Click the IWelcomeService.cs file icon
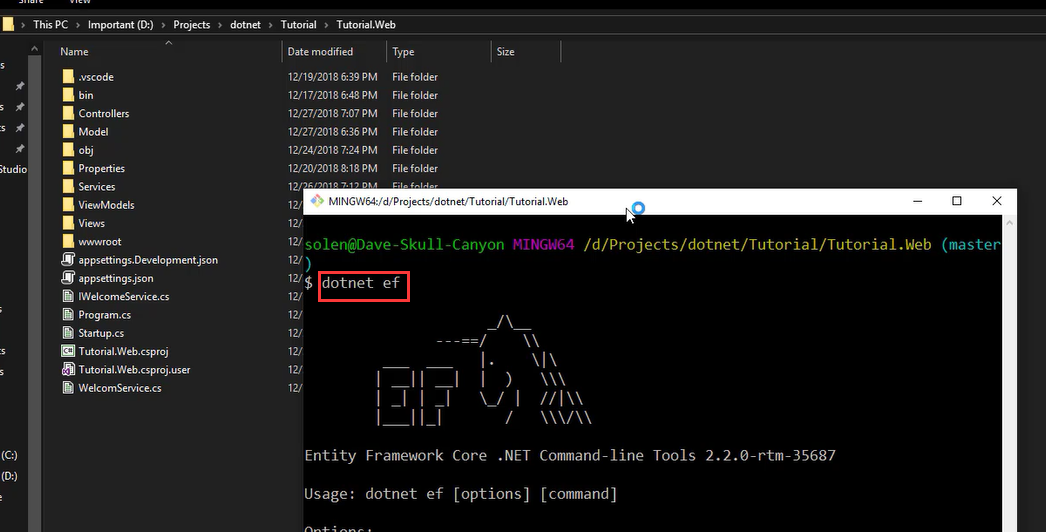Viewport: 1046px width, 532px height. [x=68, y=296]
